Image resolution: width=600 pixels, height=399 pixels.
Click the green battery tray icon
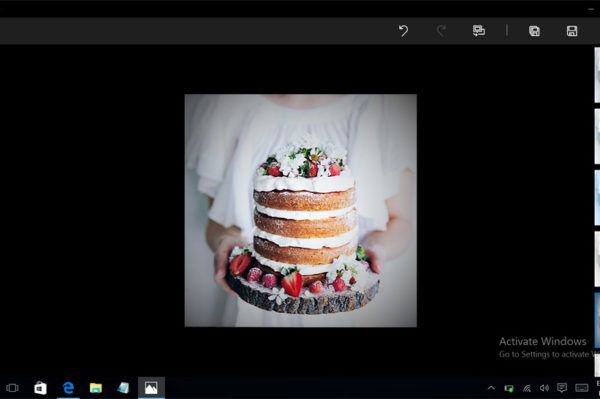[x=509, y=388]
